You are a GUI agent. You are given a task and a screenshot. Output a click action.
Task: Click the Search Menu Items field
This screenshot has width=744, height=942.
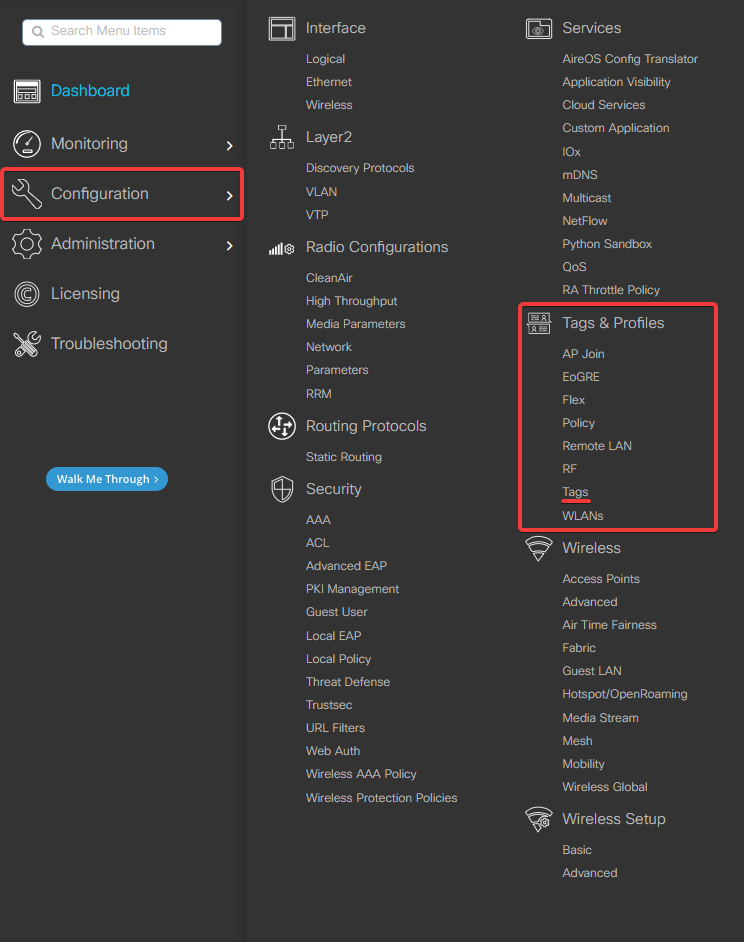pyautogui.click(x=121, y=32)
